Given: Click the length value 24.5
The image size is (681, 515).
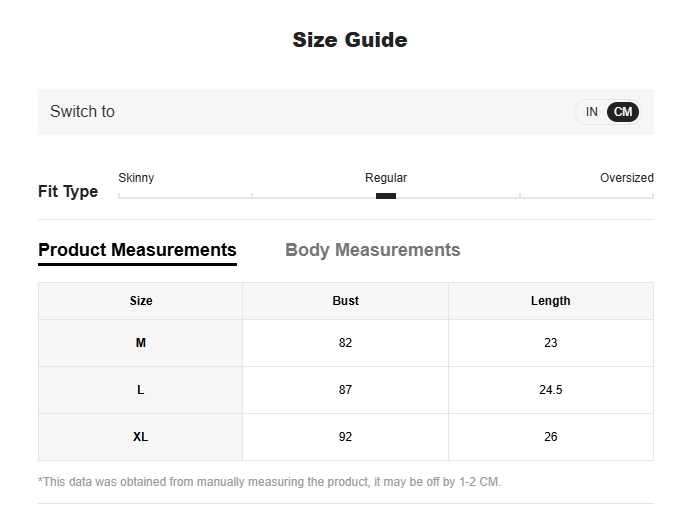Looking at the screenshot, I should pyautogui.click(x=550, y=390).
